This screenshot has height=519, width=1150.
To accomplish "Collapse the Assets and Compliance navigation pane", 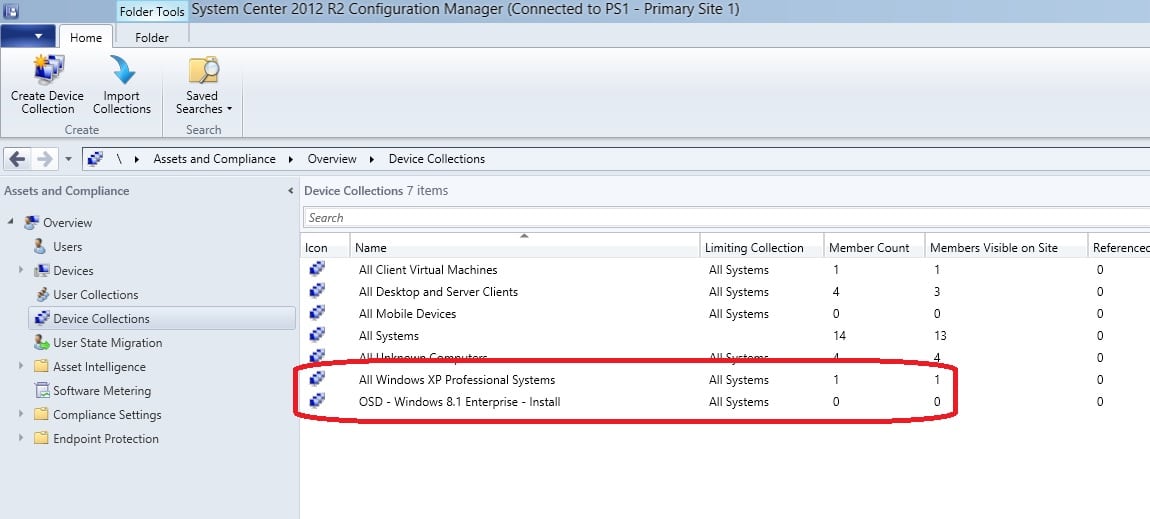I will tap(290, 191).
